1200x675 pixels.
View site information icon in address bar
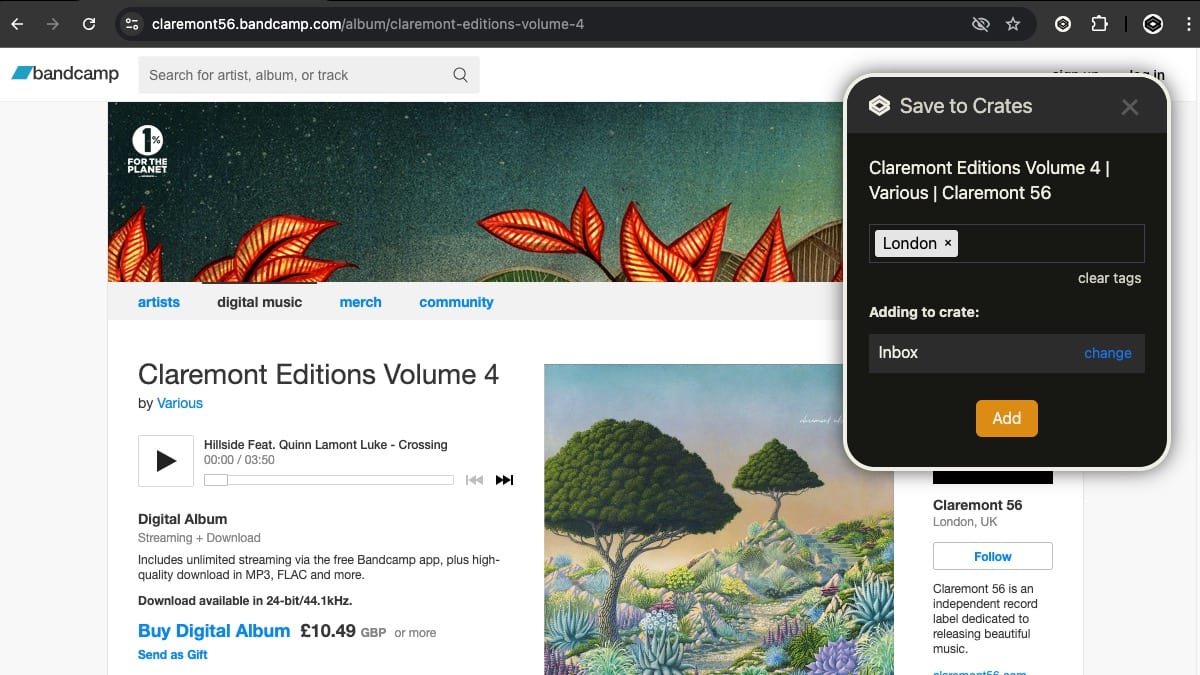tap(132, 24)
